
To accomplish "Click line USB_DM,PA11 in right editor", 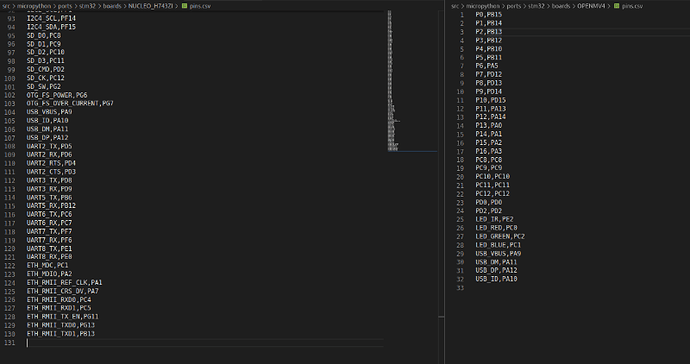I will (x=496, y=262).
